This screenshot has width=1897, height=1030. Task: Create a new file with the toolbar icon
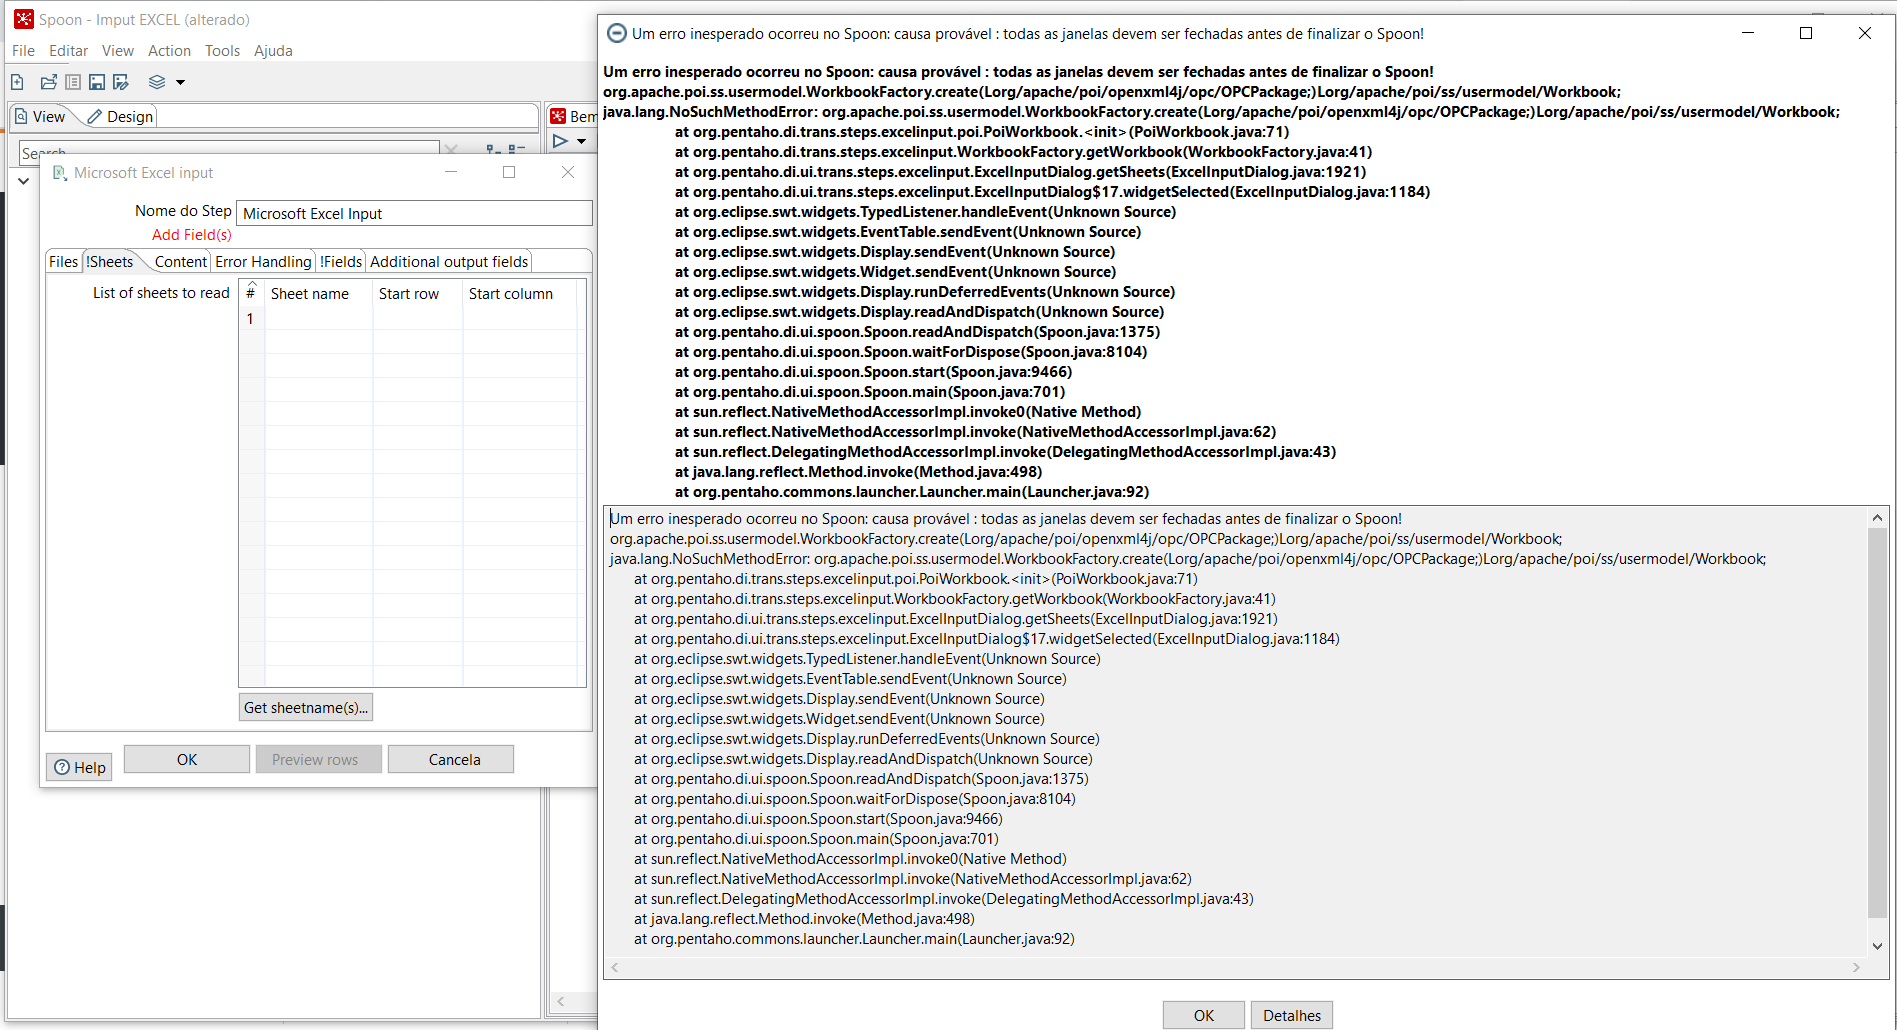coord(18,82)
